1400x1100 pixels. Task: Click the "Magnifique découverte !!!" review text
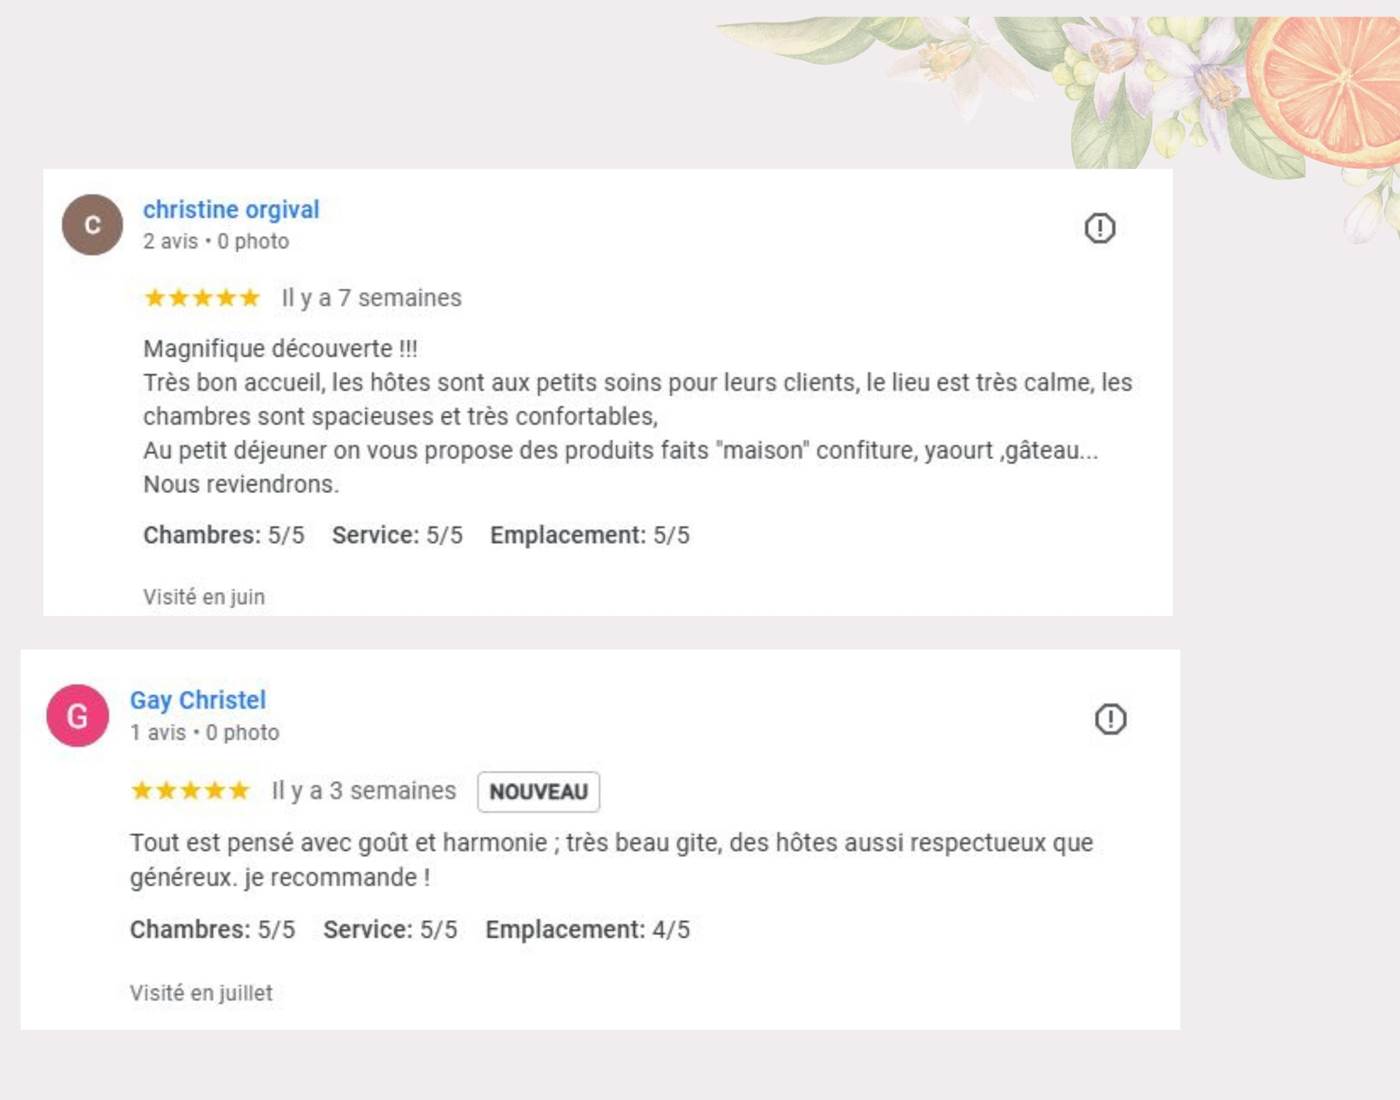[280, 349]
